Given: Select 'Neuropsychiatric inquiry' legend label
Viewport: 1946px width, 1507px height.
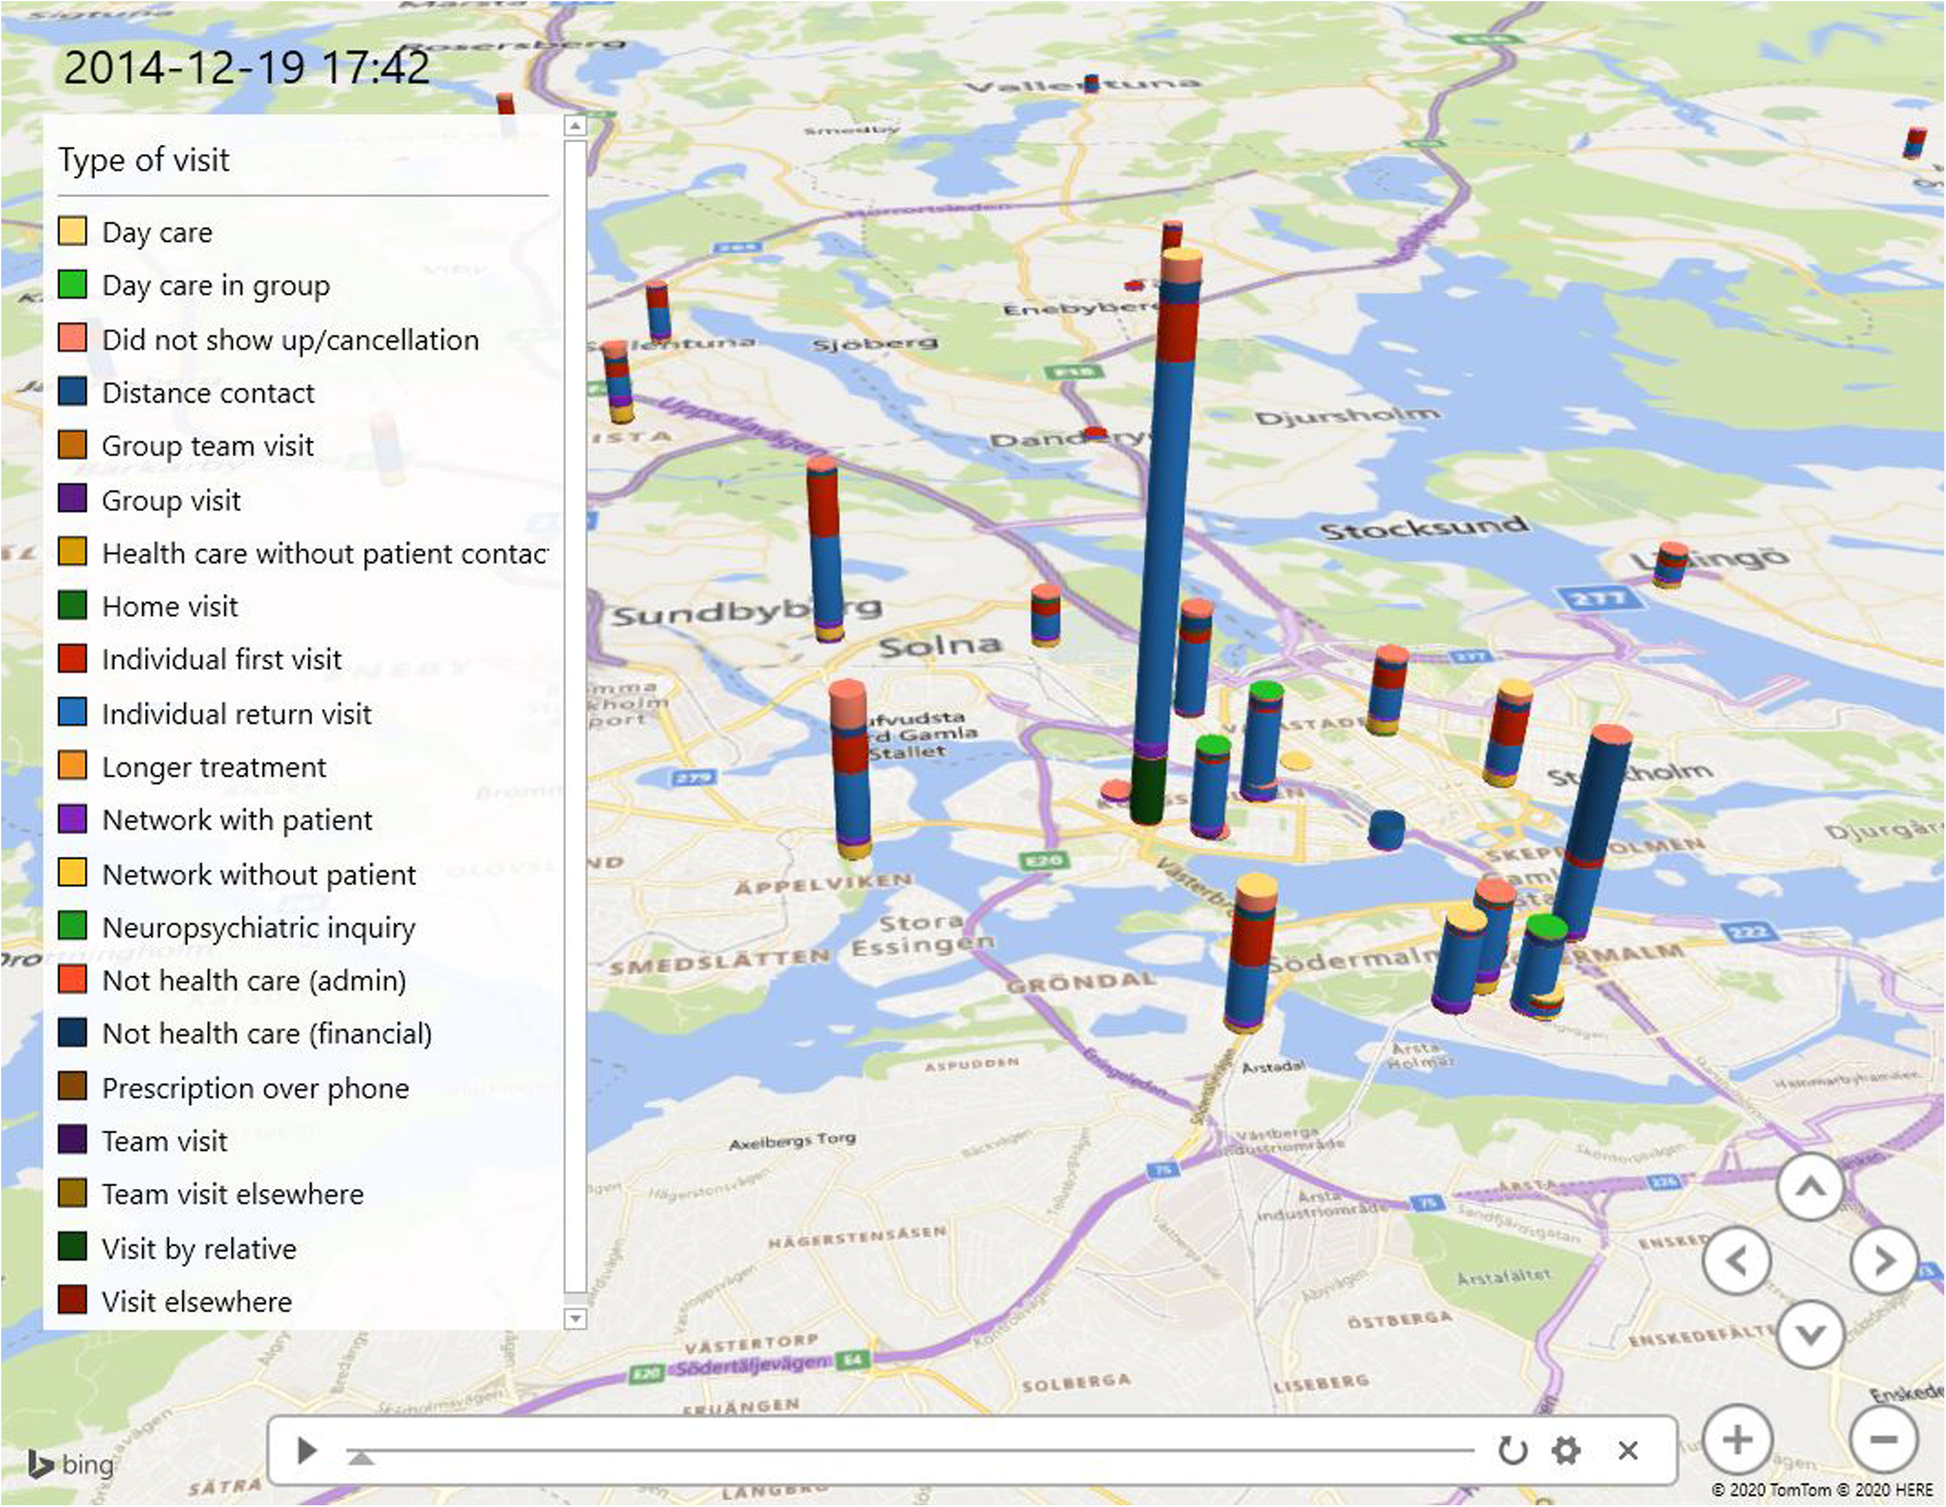Looking at the screenshot, I should [259, 928].
